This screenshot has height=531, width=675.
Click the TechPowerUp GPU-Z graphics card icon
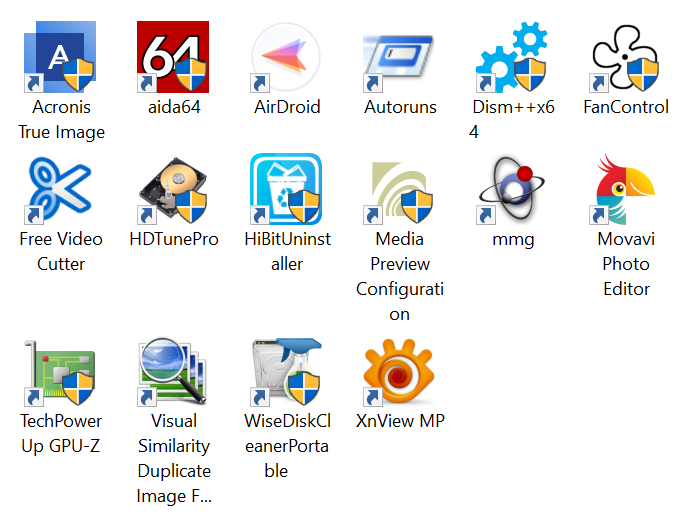[60, 371]
